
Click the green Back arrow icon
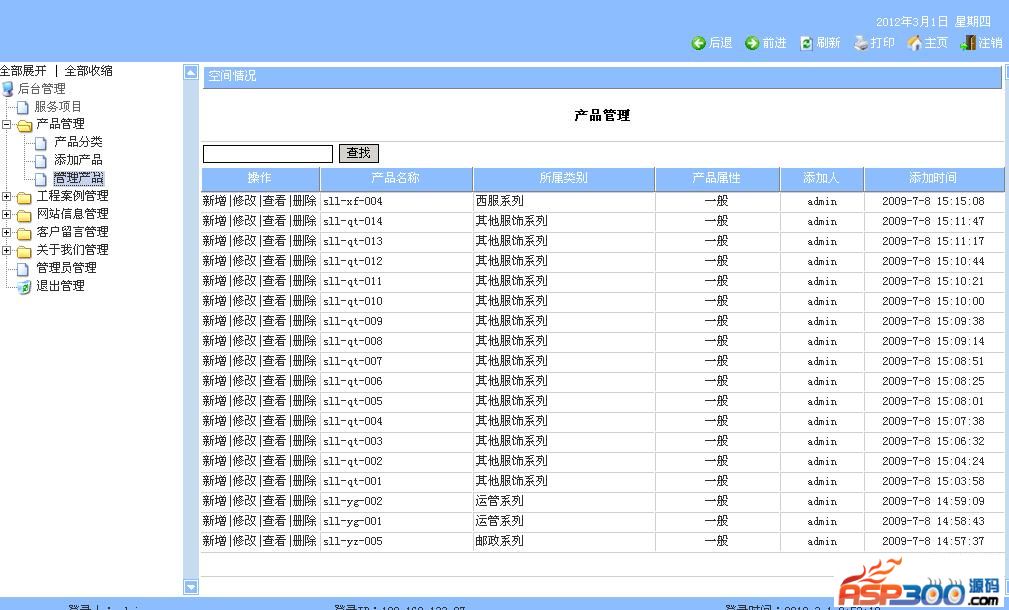pyautogui.click(x=698, y=43)
